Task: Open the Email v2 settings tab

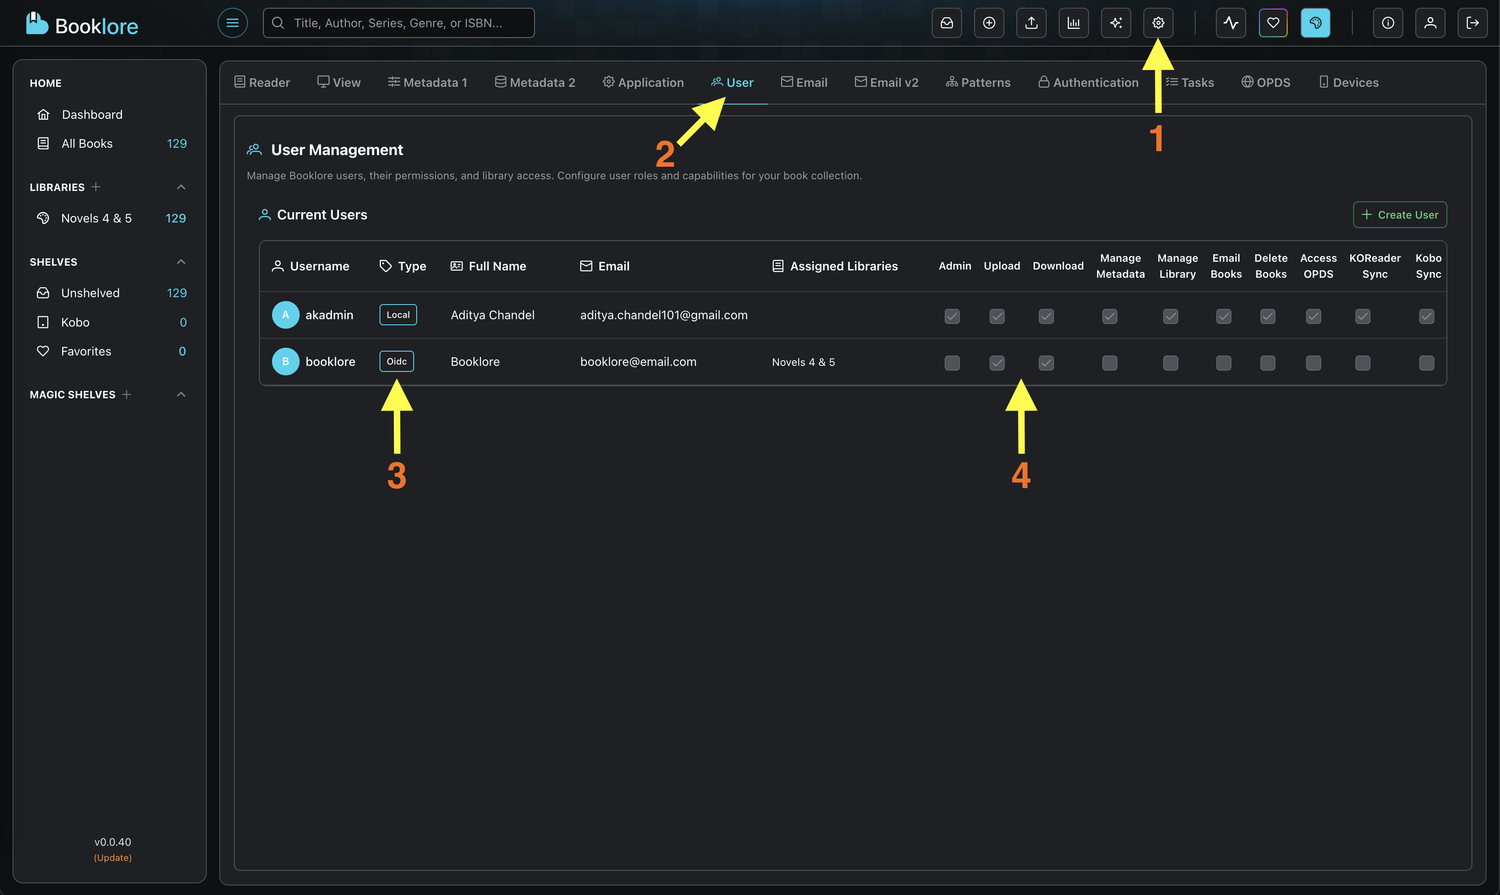Action: [886, 83]
